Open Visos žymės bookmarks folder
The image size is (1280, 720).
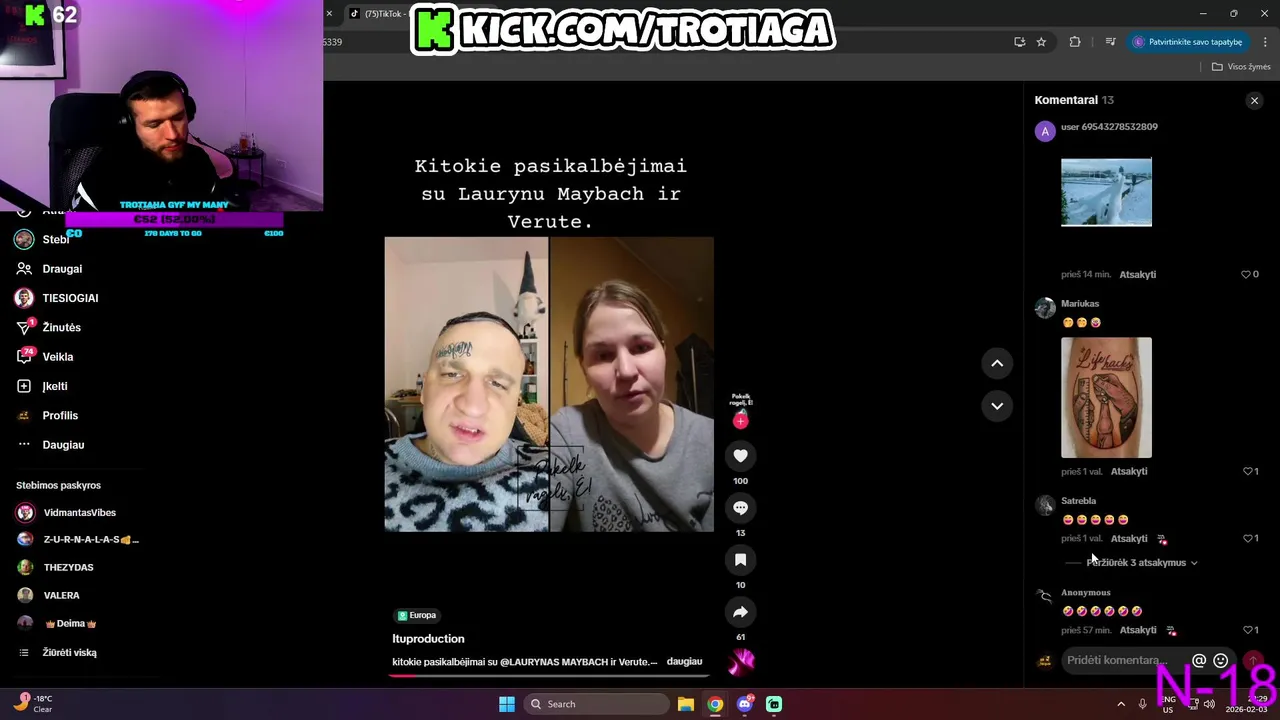point(1241,67)
